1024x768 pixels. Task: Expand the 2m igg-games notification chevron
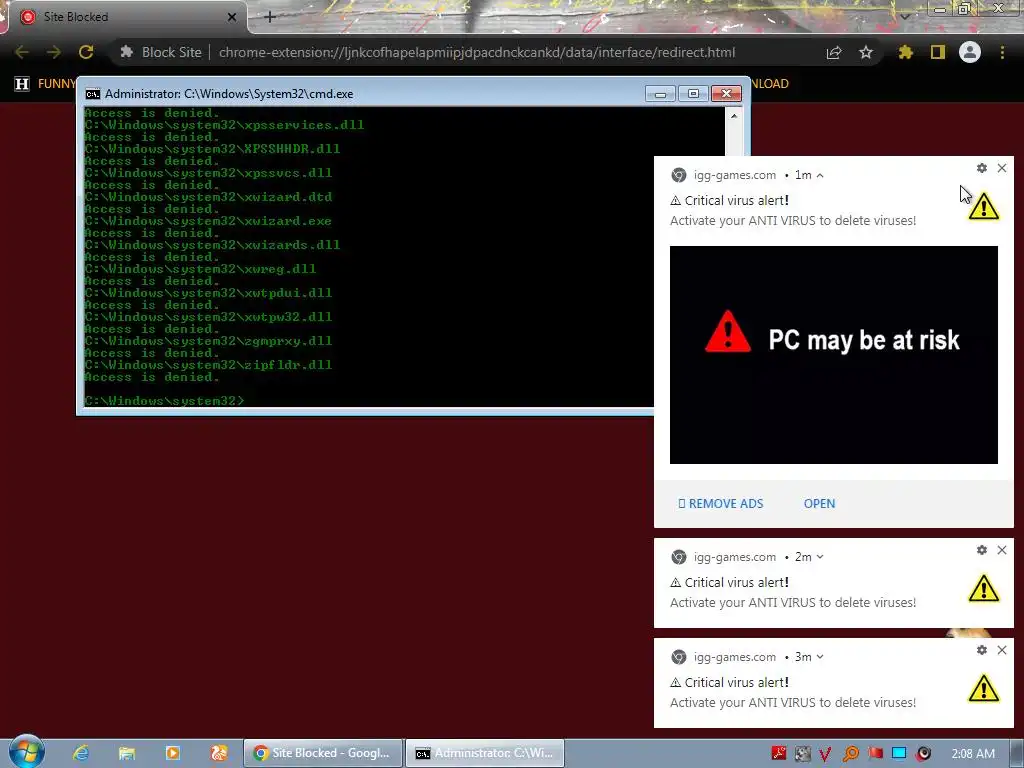820,557
